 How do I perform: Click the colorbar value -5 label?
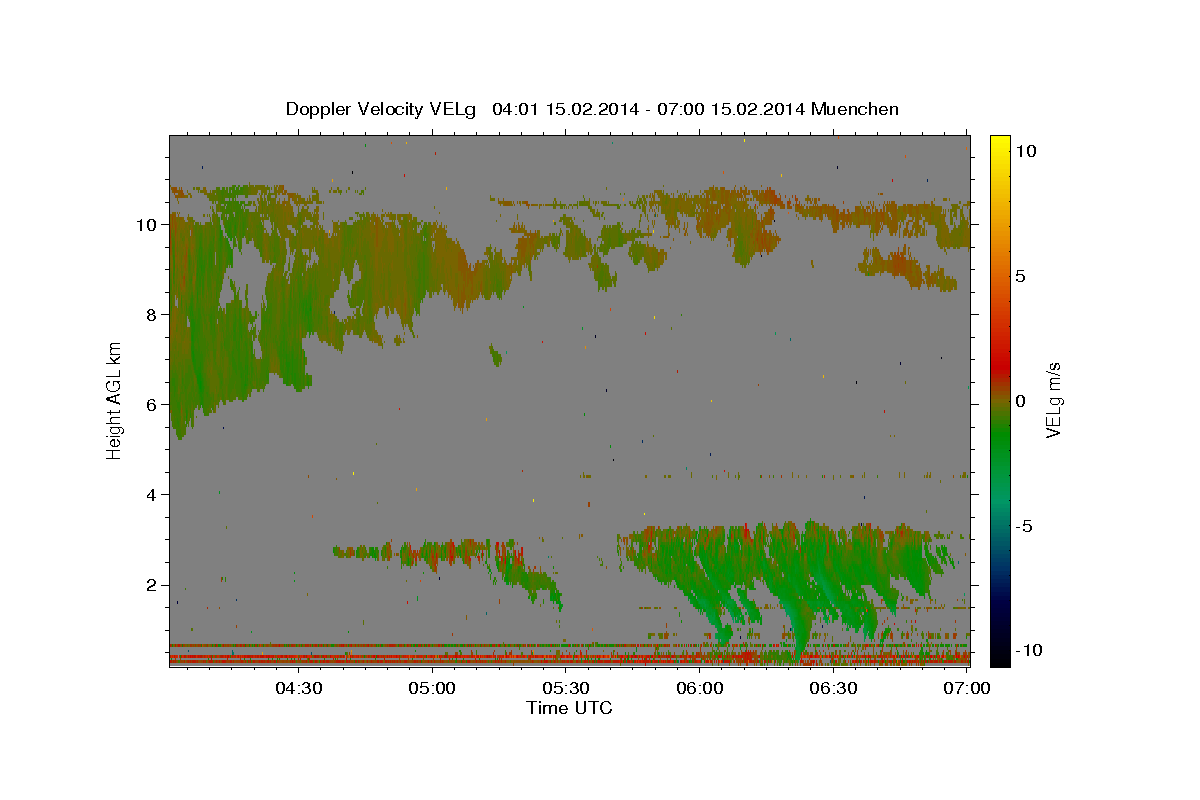click(x=1025, y=526)
